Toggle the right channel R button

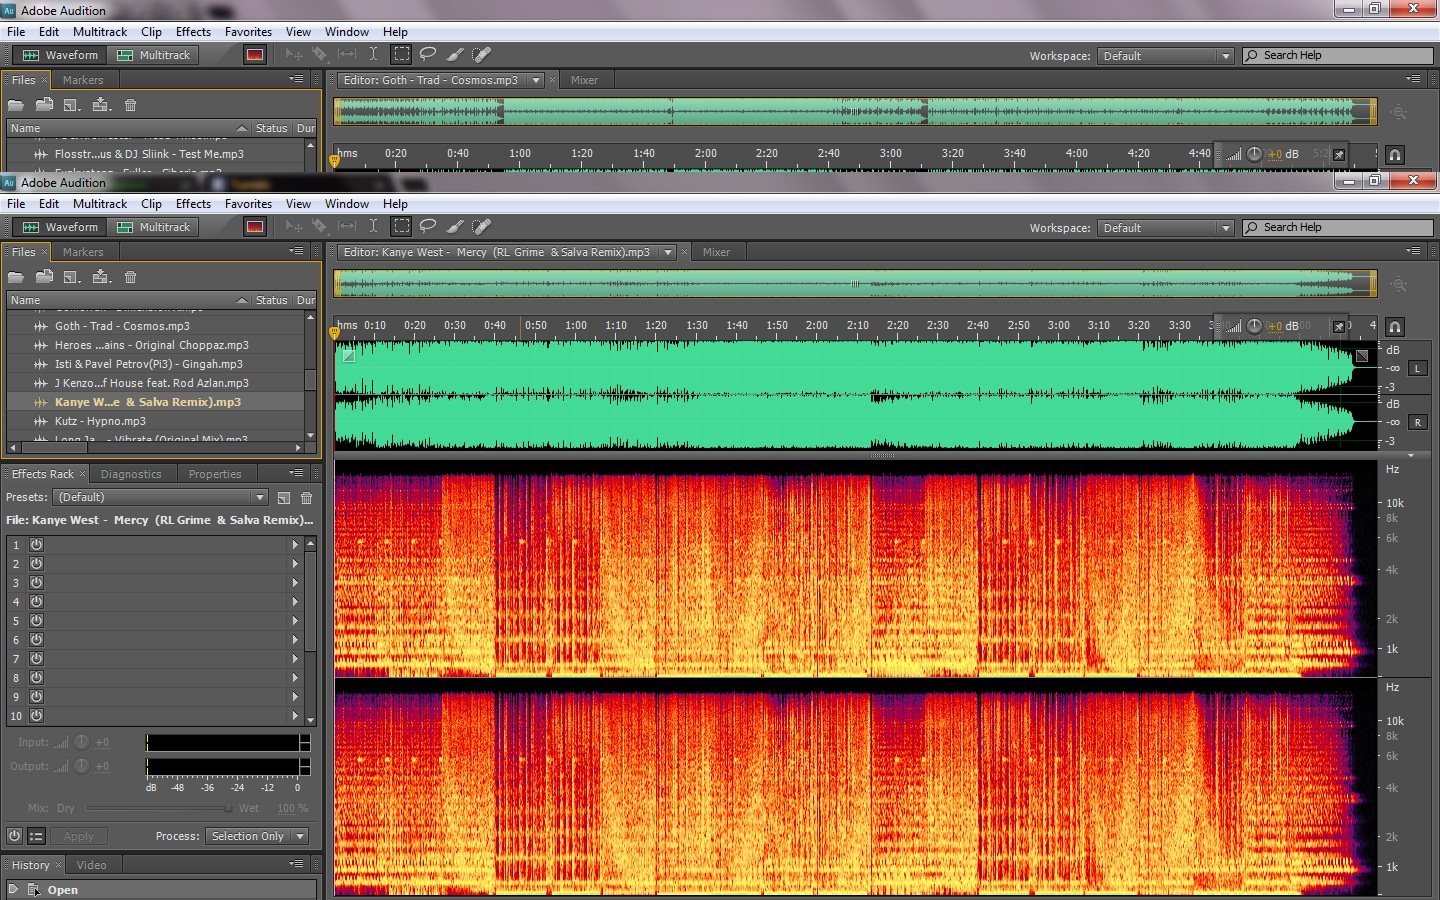(x=1417, y=422)
